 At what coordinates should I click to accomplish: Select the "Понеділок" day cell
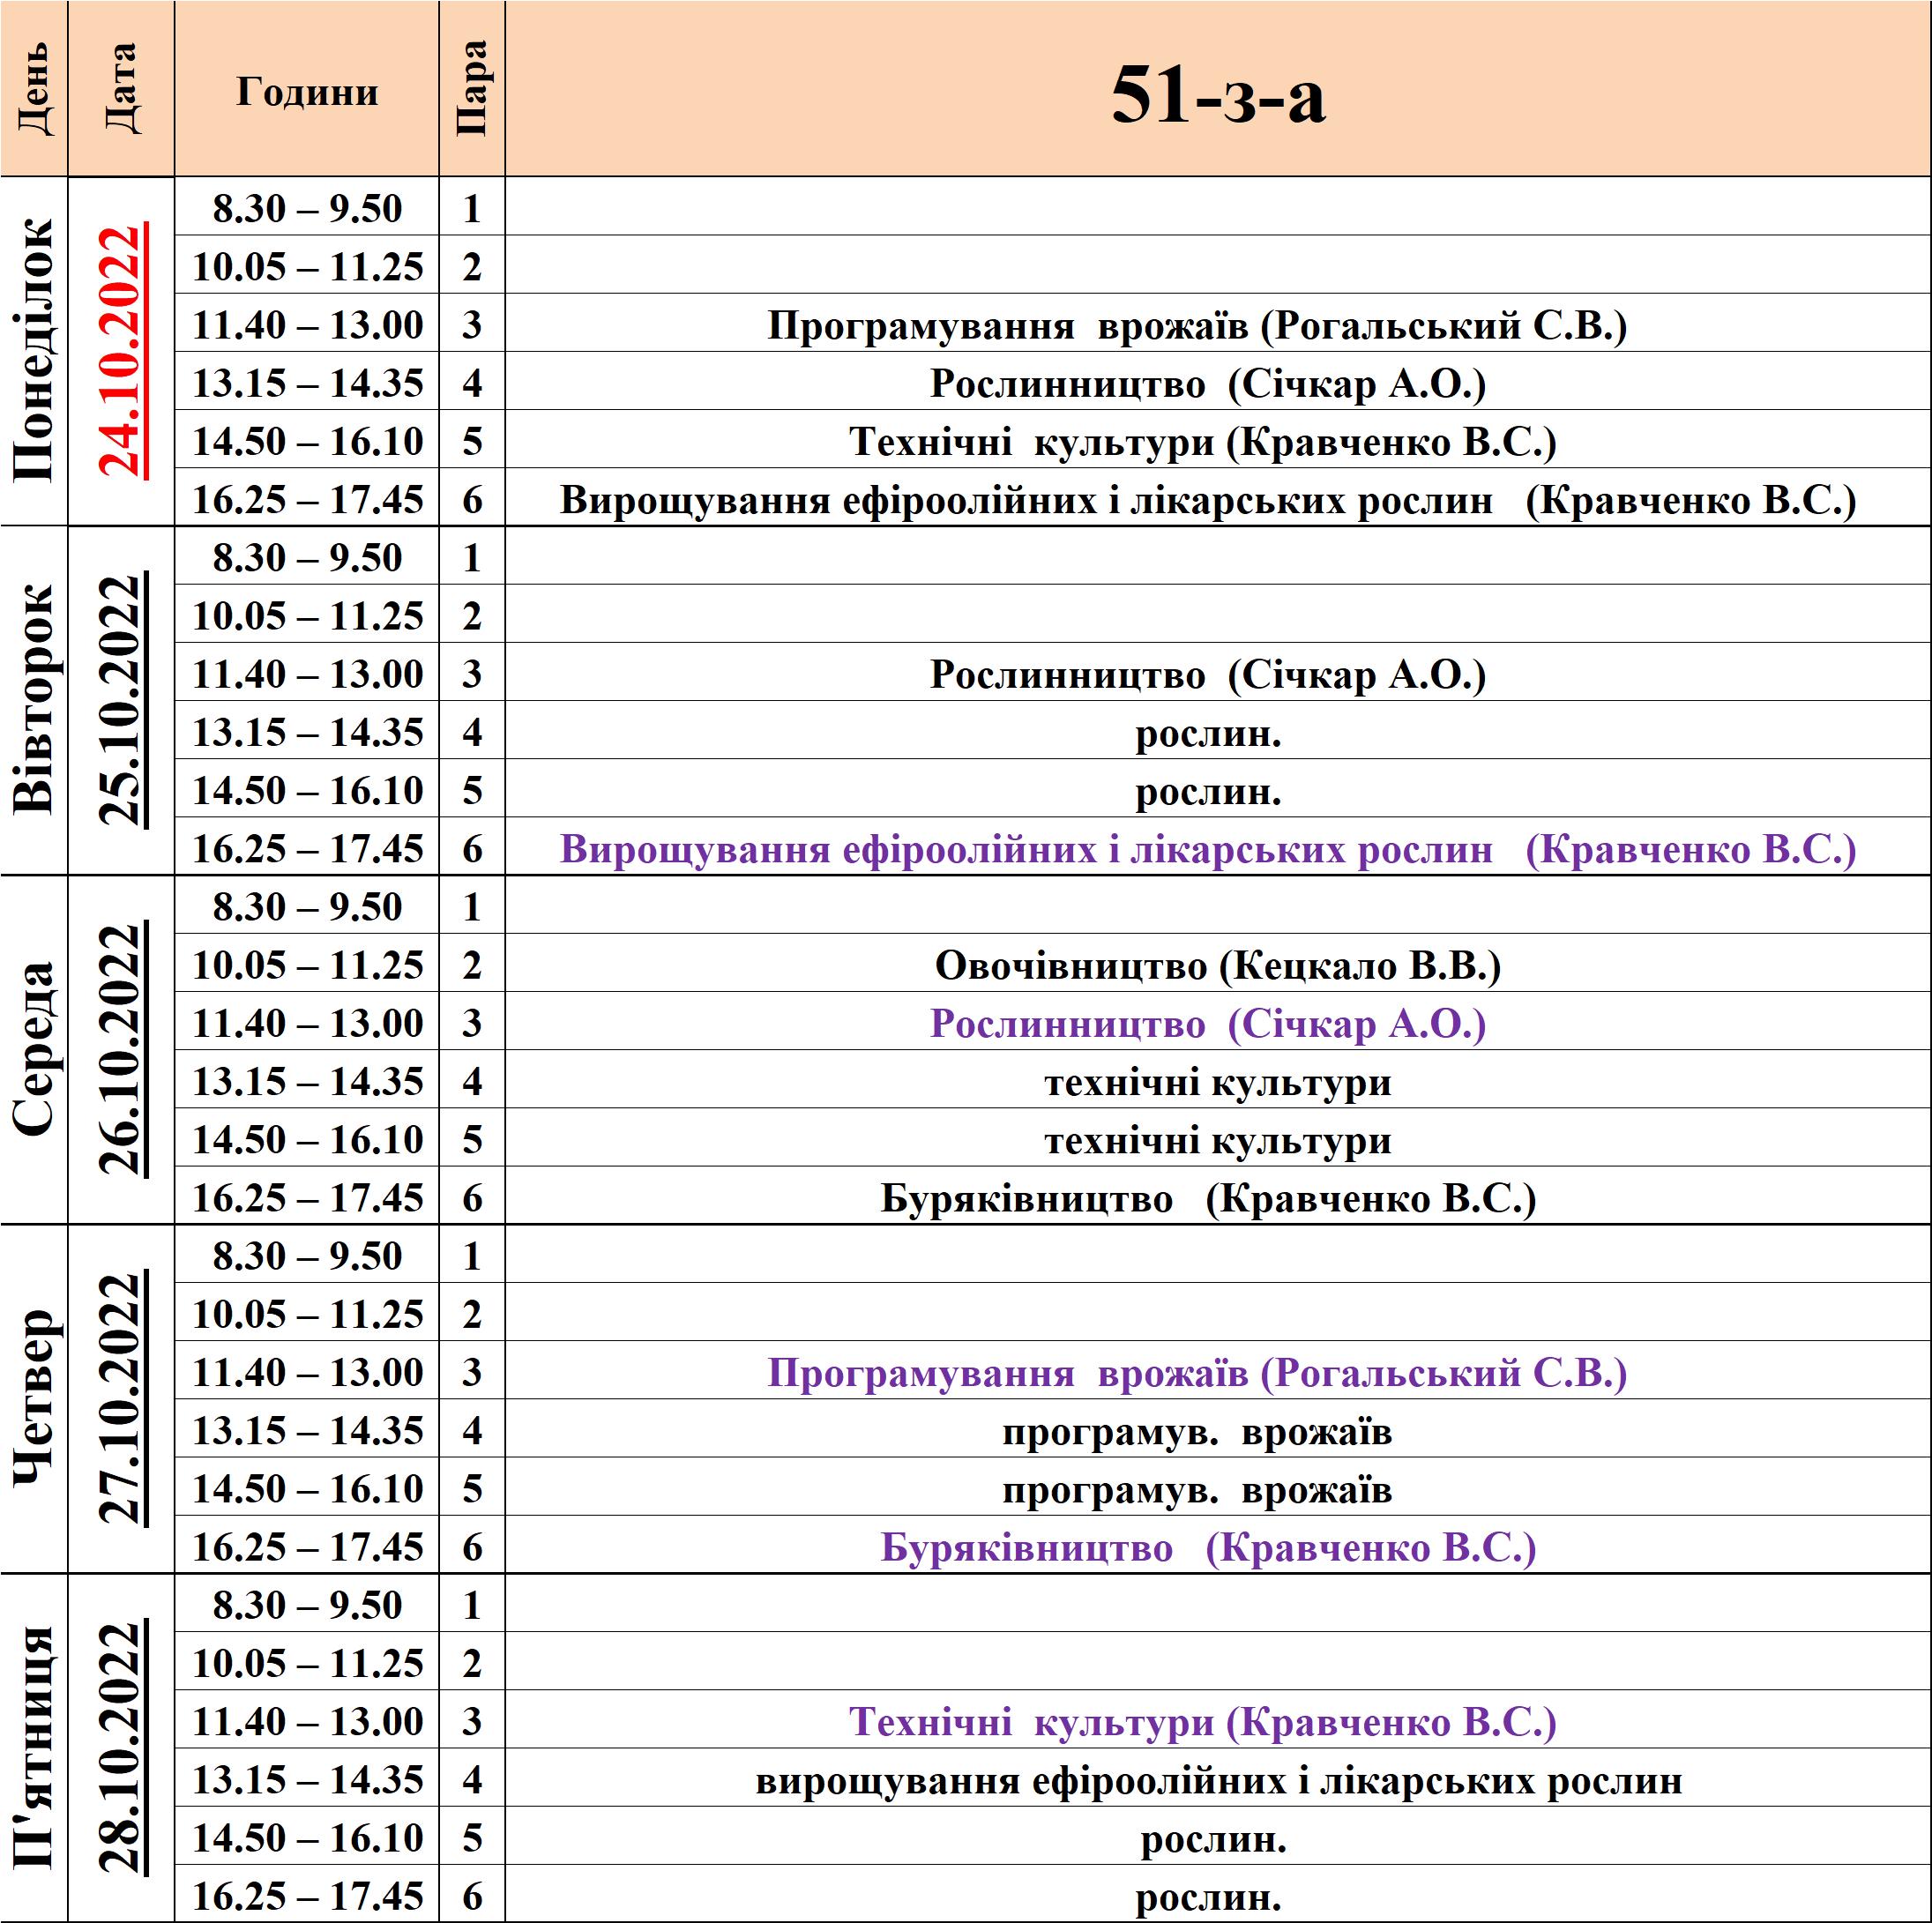tap(34, 351)
